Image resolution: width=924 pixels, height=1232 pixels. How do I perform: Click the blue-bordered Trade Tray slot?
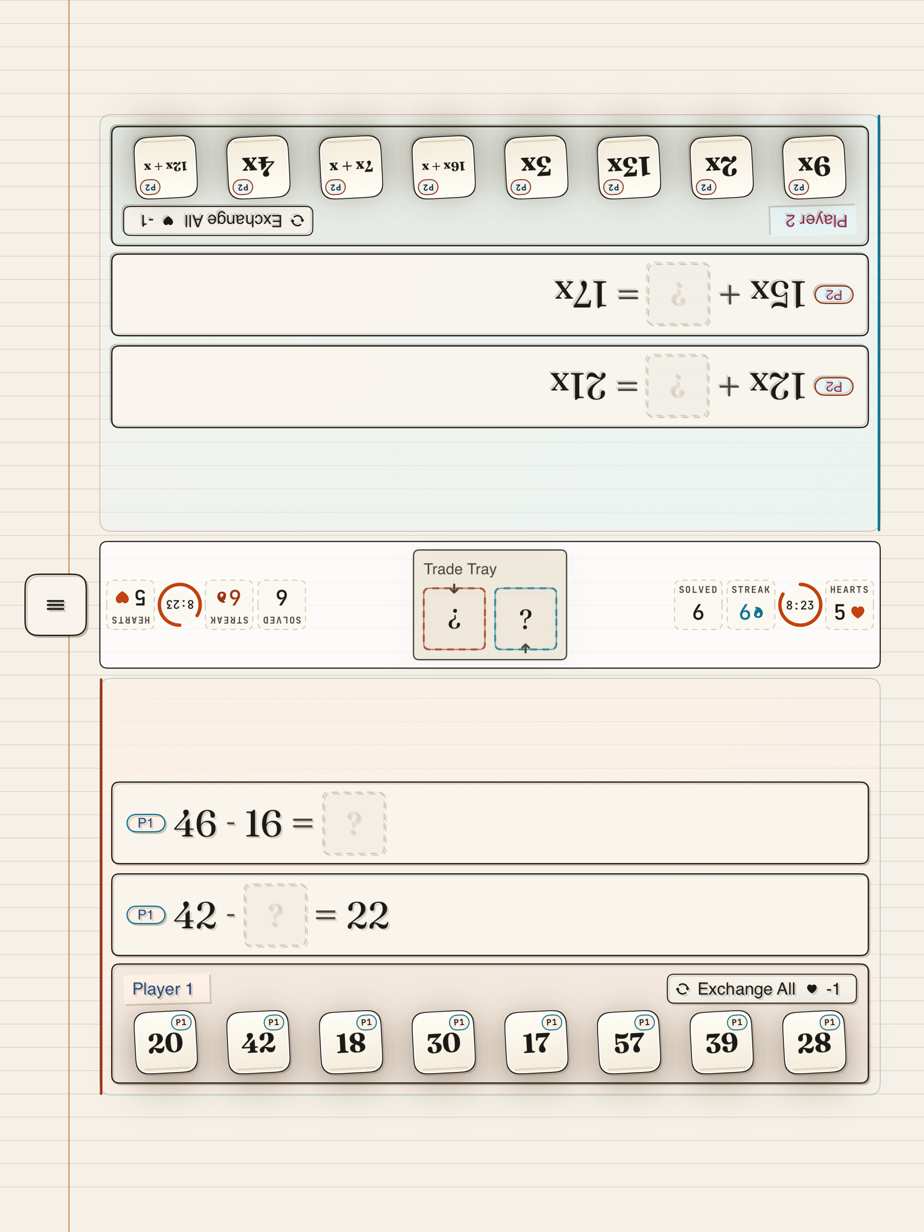(526, 620)
